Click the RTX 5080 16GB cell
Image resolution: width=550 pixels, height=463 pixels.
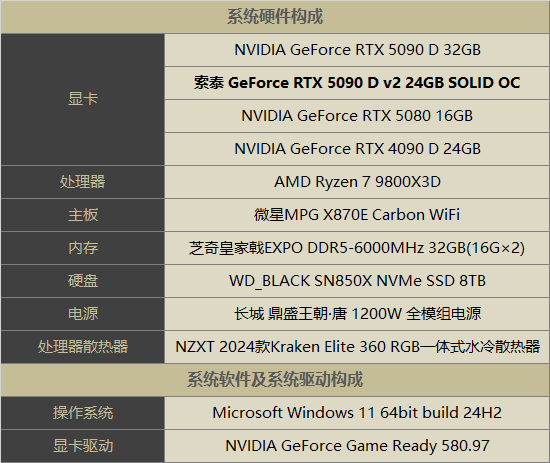357,116
